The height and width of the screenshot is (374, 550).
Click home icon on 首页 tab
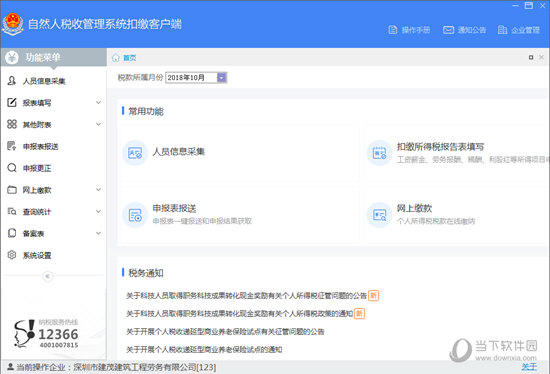point(116,58)
